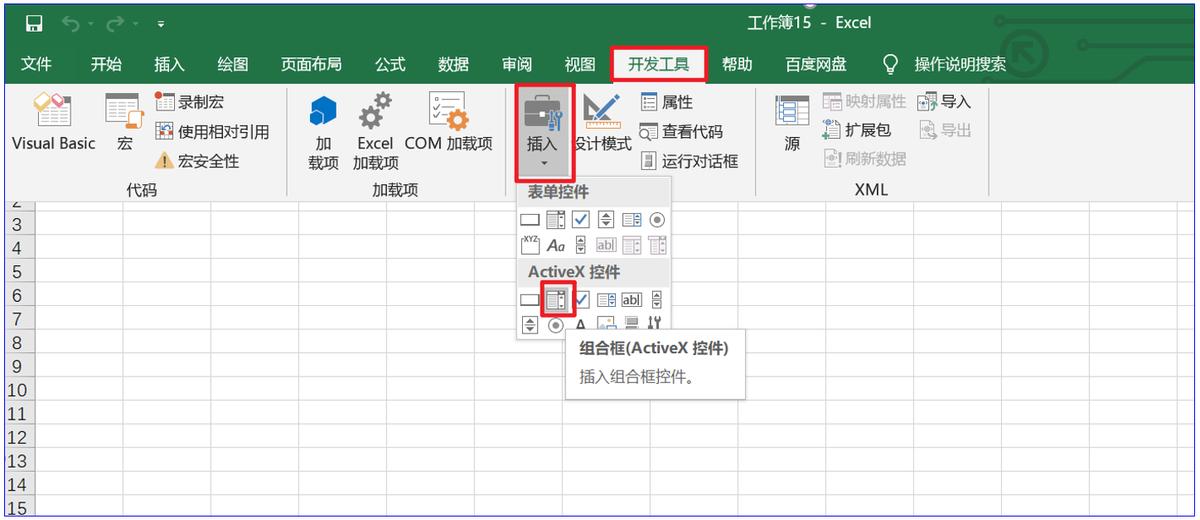
Task: Open the 加载项 add-ins store
Action: click(x=323, y=132)
